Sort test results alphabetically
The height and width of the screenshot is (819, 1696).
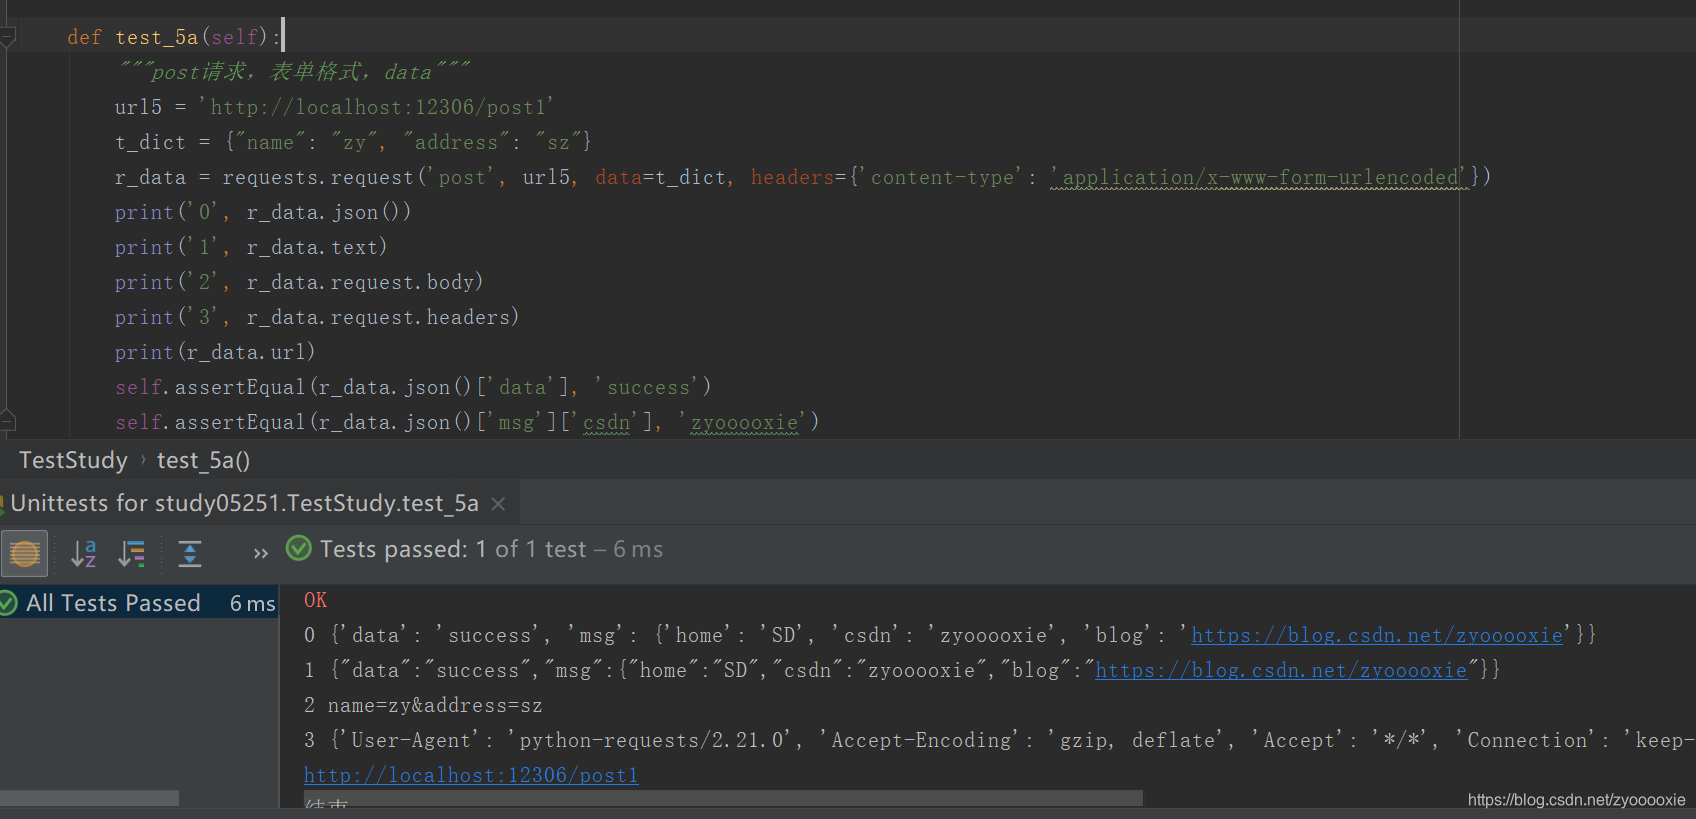(x=84, y=553)
